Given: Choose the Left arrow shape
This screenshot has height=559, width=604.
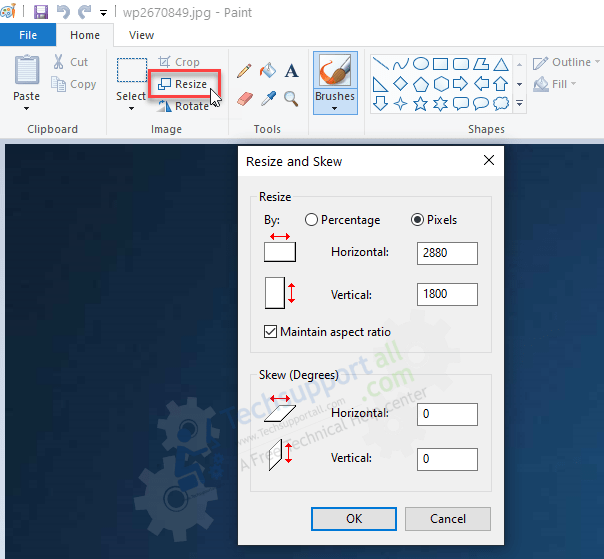Looking at the screenshot, I should [481, 84].
